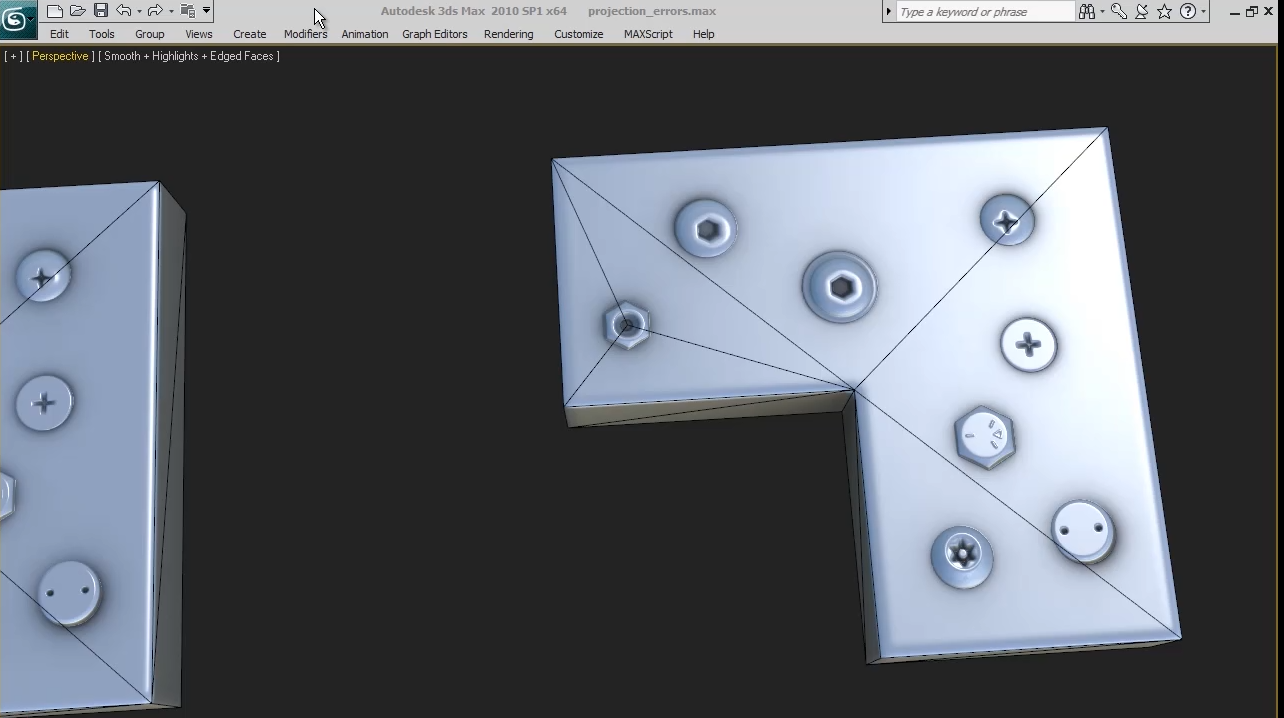Open the dropdown next to binoculars search
Viewport: 1284px width, 718px height.
1102,12
